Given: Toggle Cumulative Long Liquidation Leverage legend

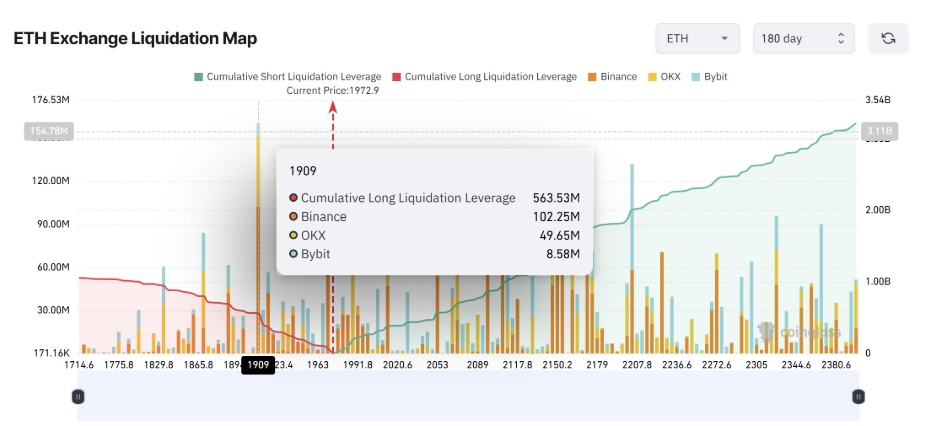Looking at the screenshot, I should coord(484,77).
